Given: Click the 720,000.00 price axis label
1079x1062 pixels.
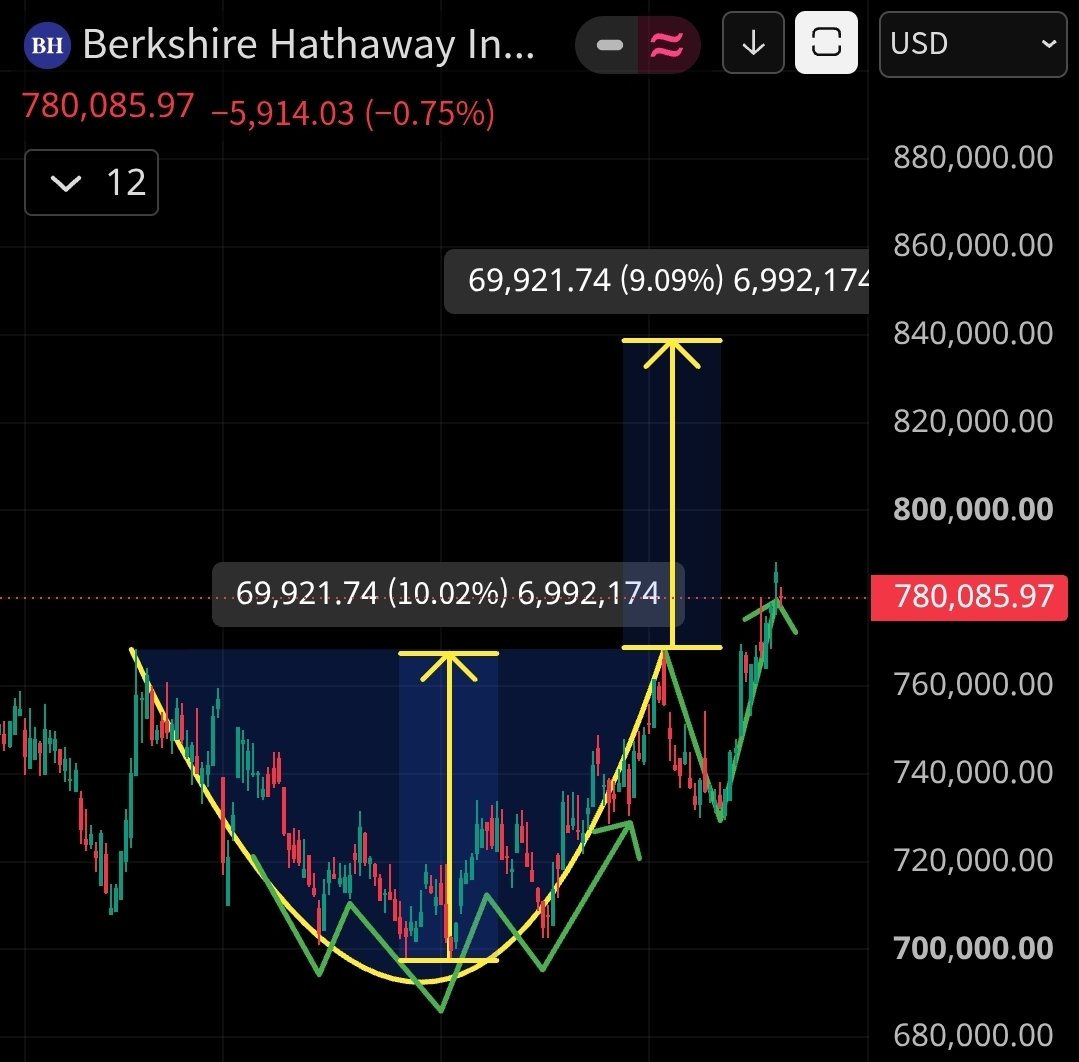Looking at the screenshot, I should coord(973,860).
